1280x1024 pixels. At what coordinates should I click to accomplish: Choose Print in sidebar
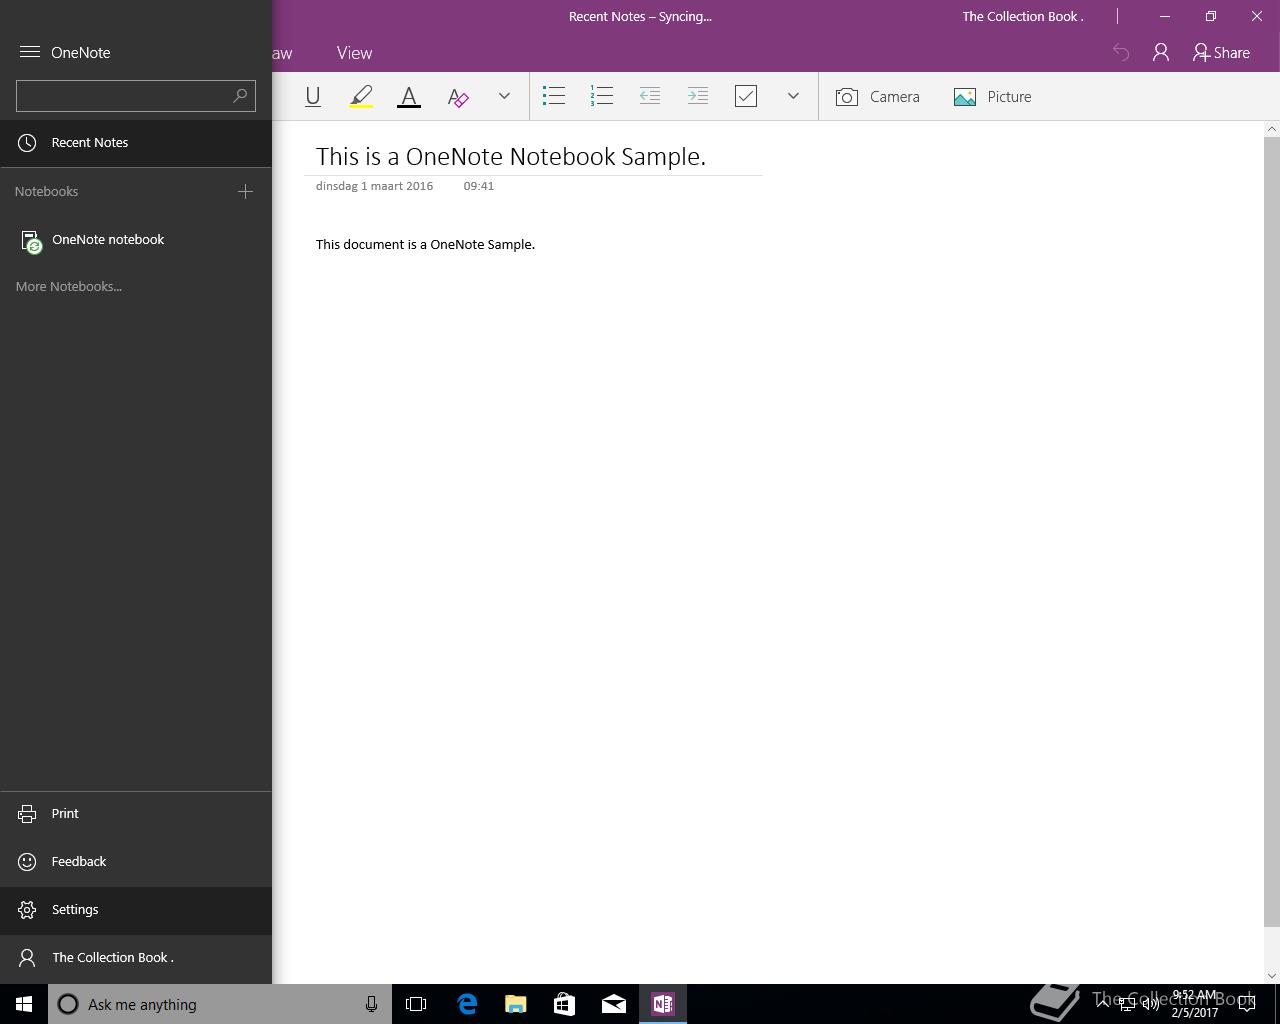click(136, 813)
